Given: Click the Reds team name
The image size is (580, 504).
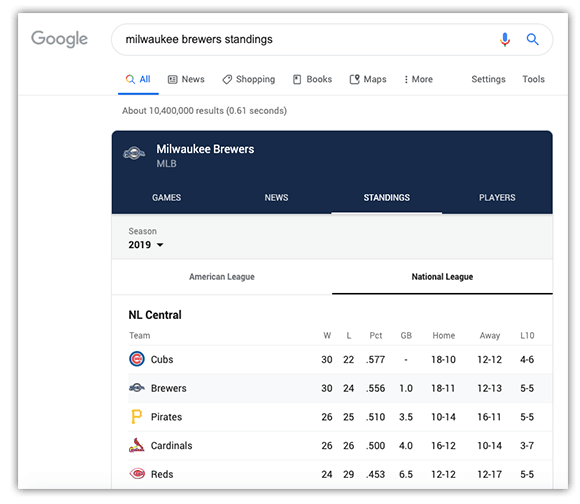Looking at the screenshot, I should point(162,474).
